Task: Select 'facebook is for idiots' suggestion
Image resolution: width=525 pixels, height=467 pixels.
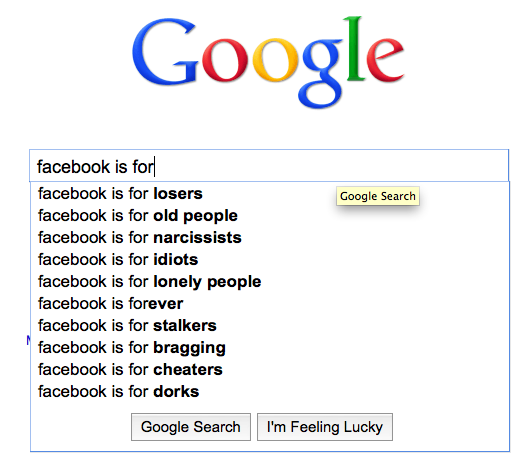Action: click(270, 260)
